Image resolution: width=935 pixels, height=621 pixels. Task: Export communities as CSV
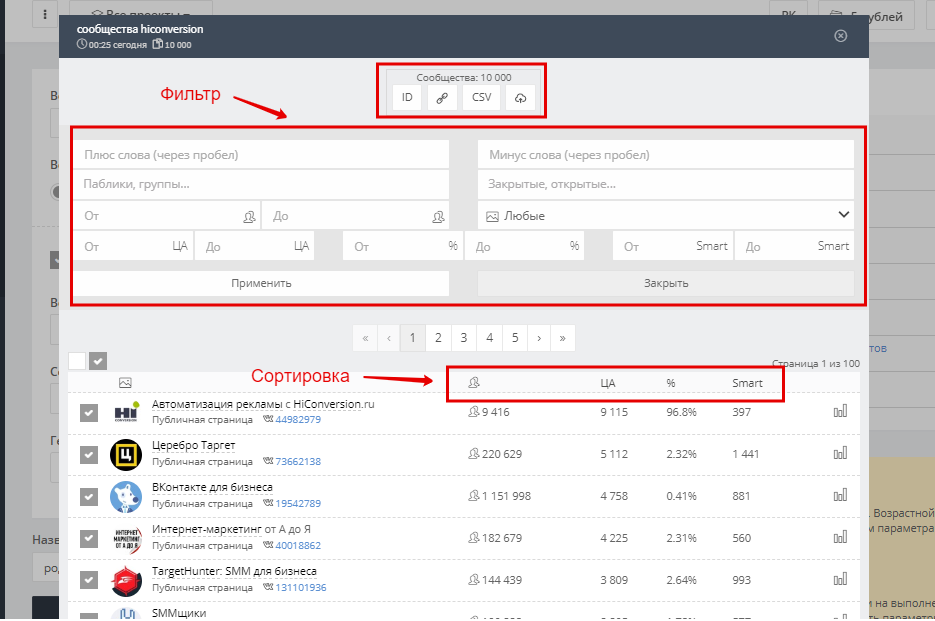[x=481, y=97]
